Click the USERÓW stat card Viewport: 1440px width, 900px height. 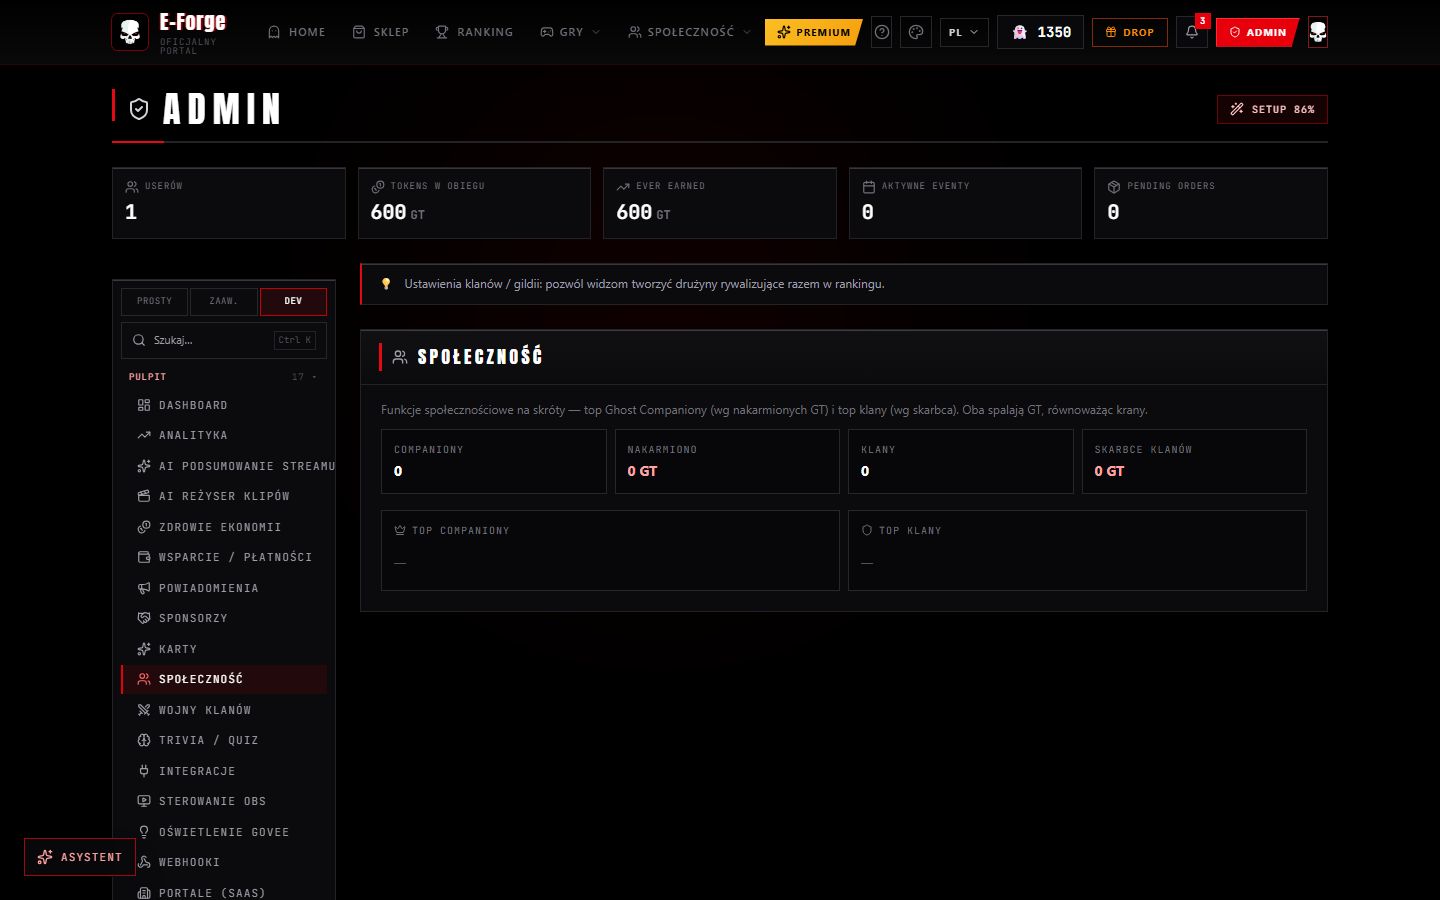coord(229,203)
